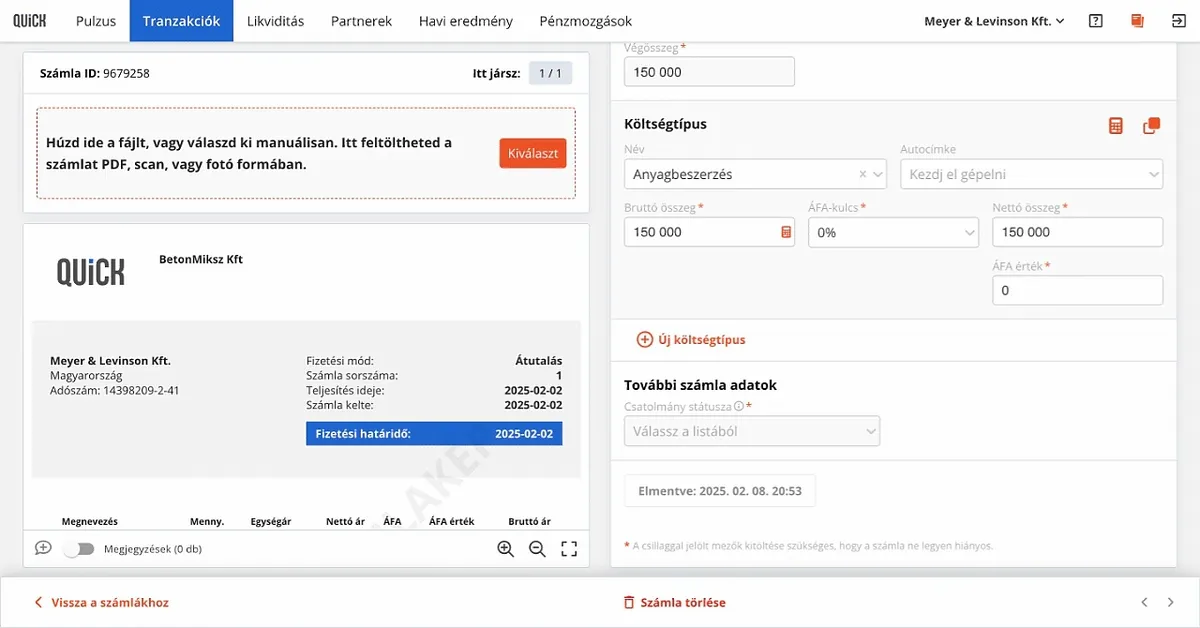Click the 1 / 1 page indicator
The height and width of the screenshot is (628, 1200).
pyautogui.click(x=550, y=73)
